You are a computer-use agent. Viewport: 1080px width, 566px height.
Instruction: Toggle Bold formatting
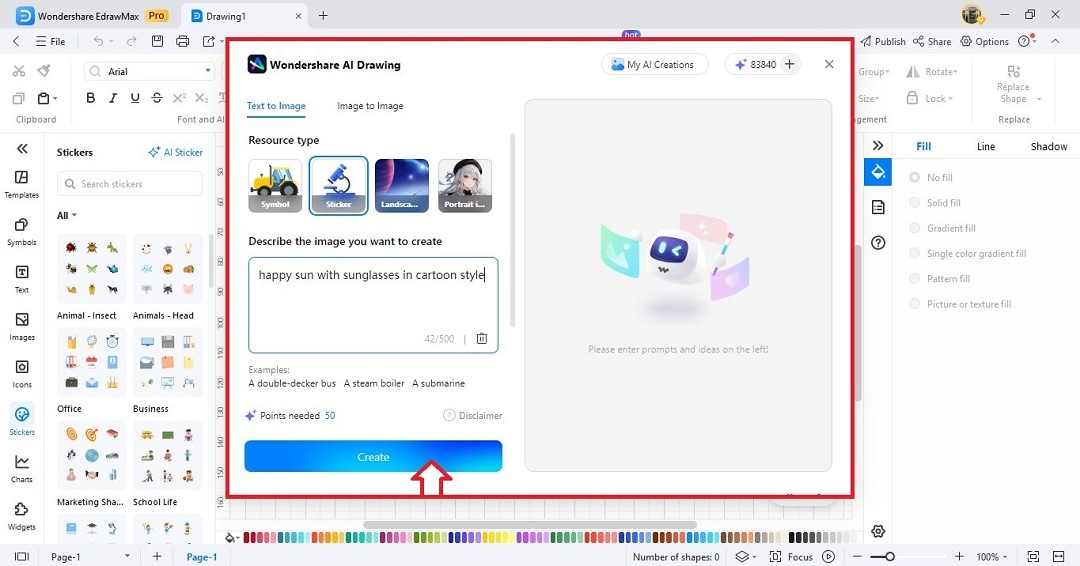(90, 98)
